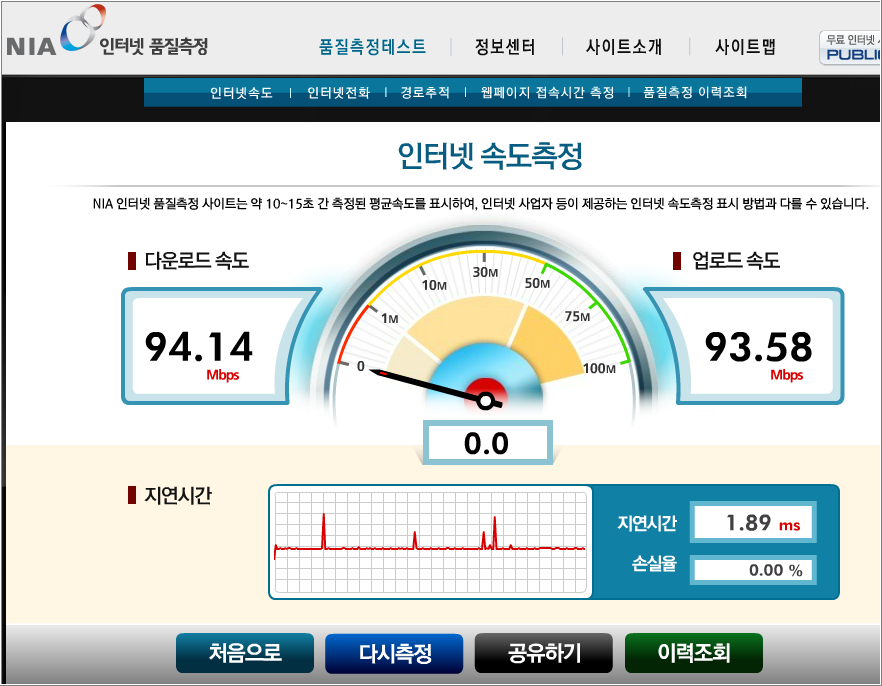Viewport: 882px width, 686px height.
Task: Open the 사이트맵 menu
Action: point(745,46)
